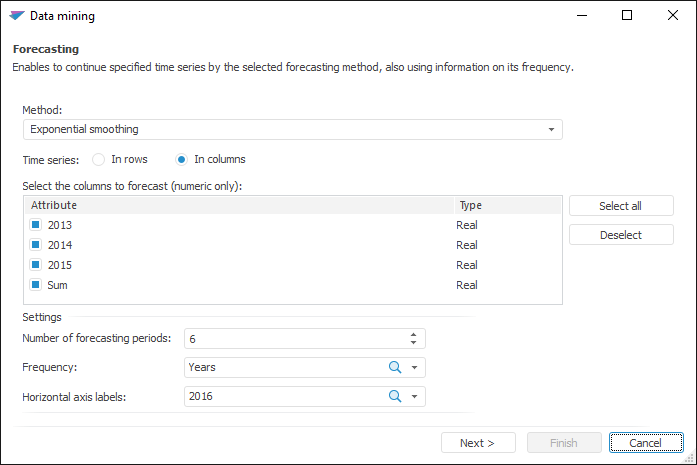
Task: Select the In rows radio button
Action: click(99, 159)
